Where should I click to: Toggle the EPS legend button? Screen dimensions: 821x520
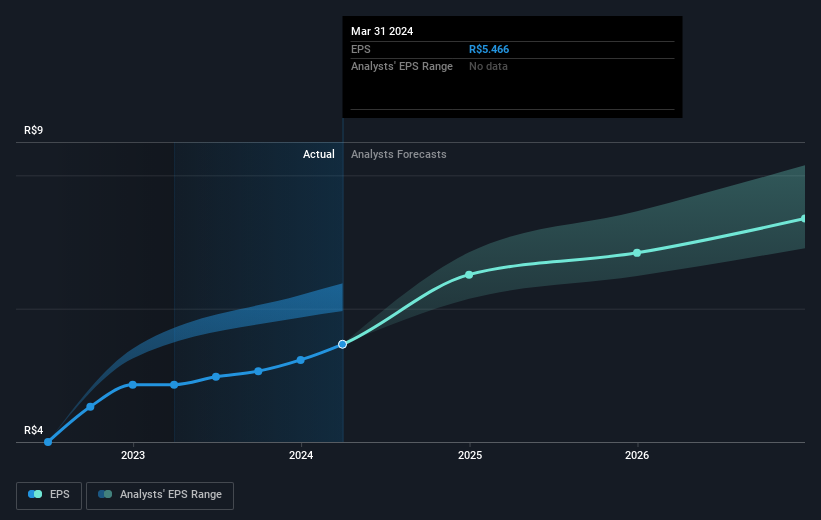pyautogui.click(x=49, y=495)
